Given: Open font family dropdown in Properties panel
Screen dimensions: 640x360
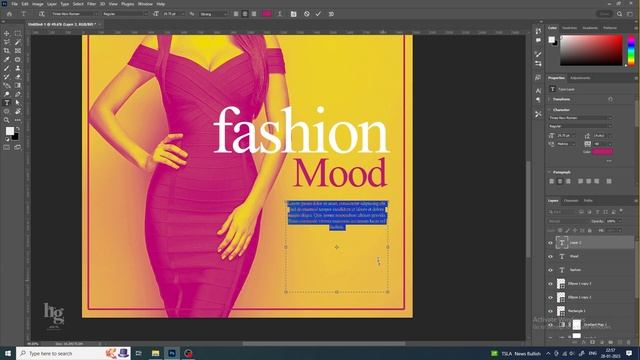Looking at the screenshot, I should 580,118.
